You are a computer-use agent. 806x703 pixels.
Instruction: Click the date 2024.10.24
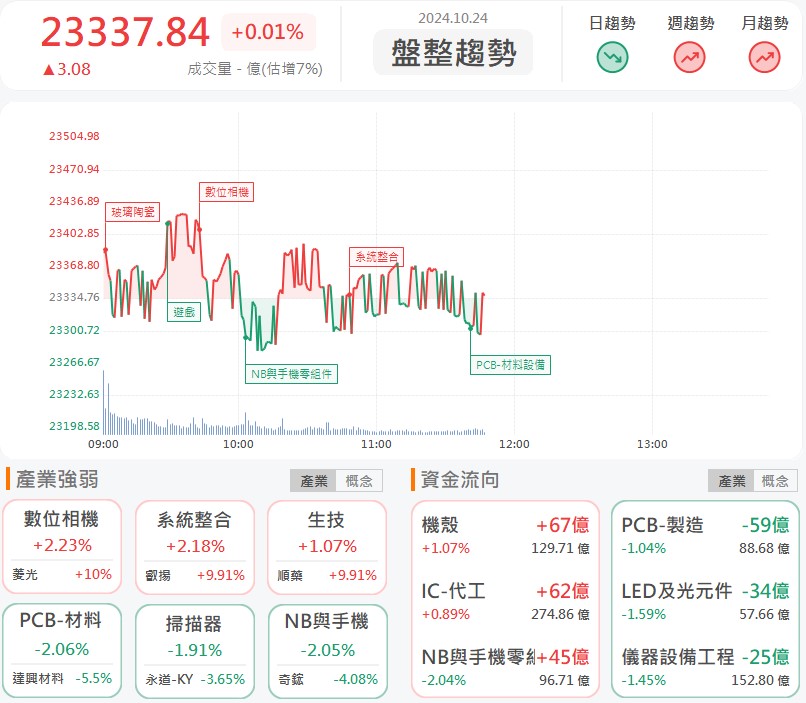coord(453,18)
